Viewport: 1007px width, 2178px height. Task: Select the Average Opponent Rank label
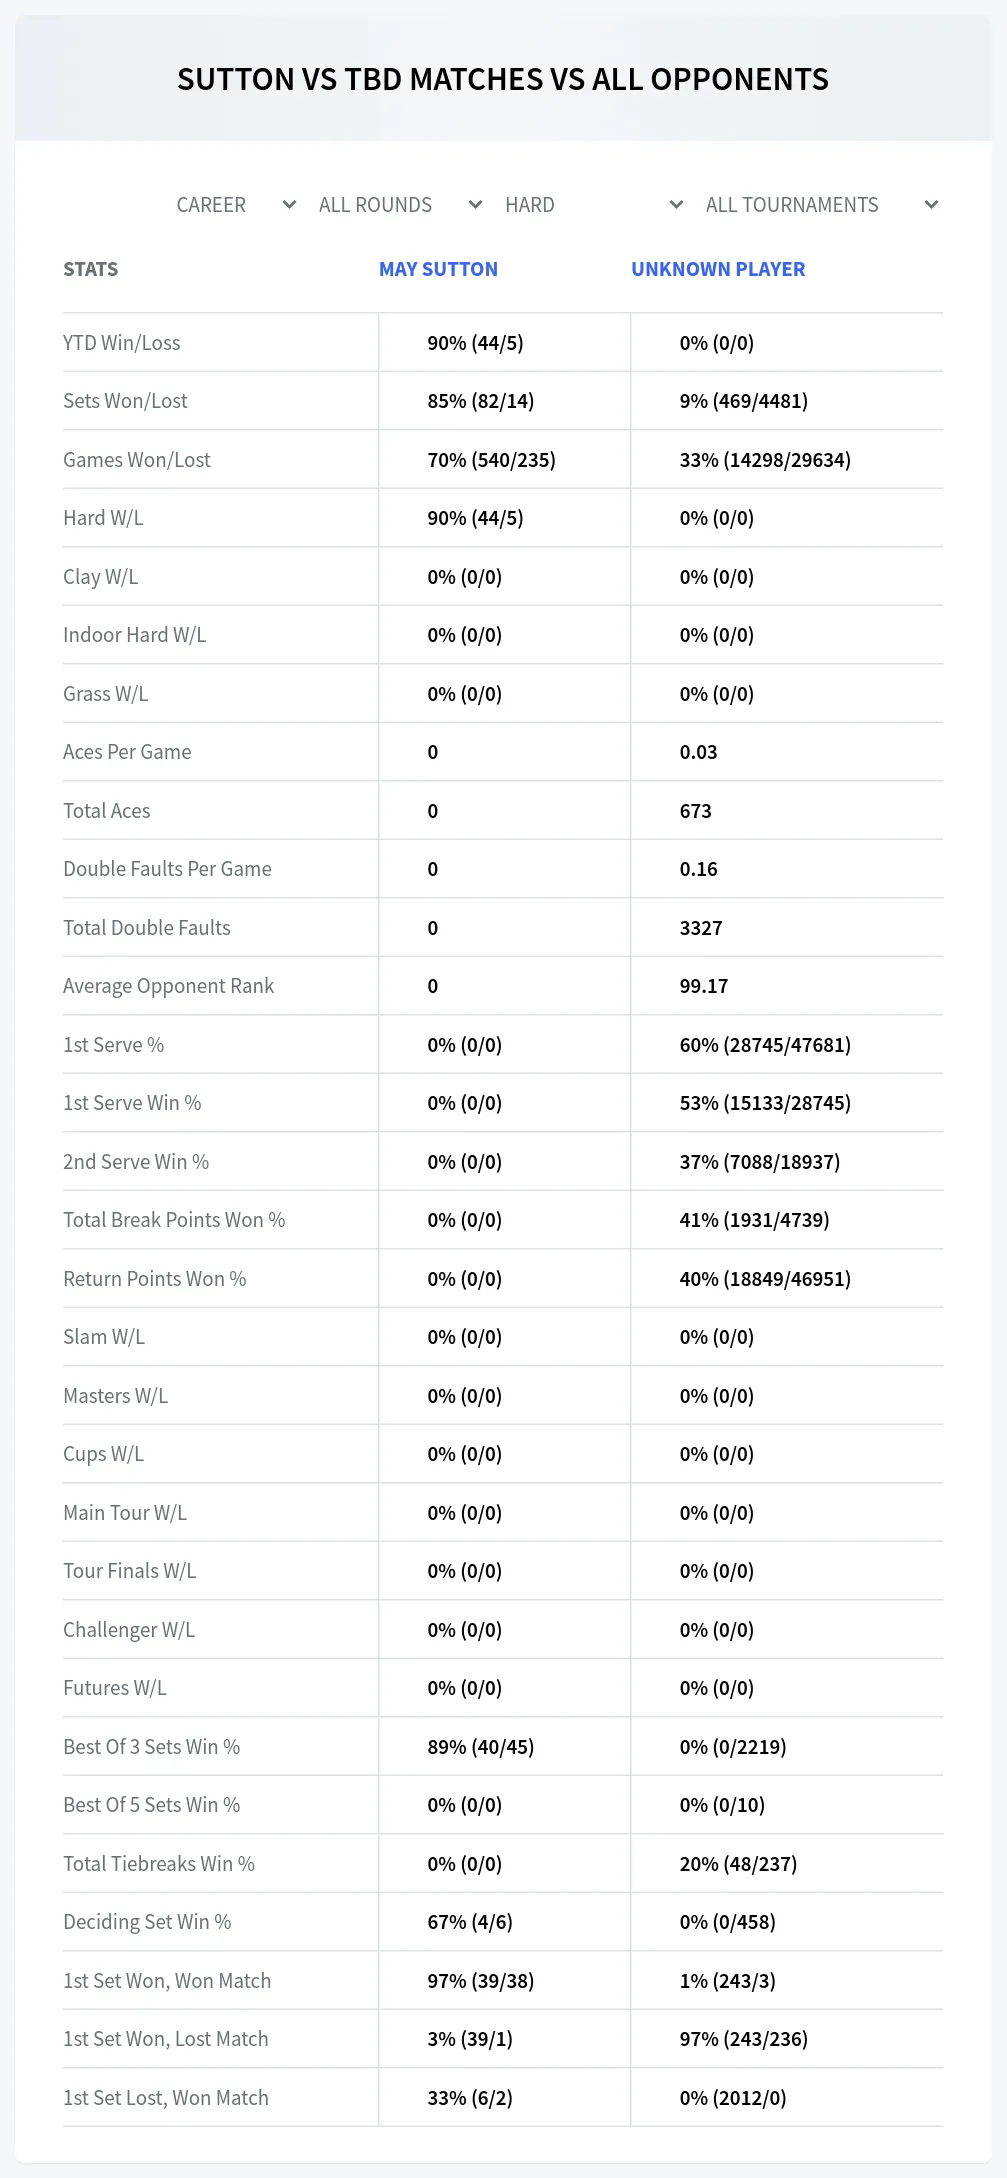point(168,986)
